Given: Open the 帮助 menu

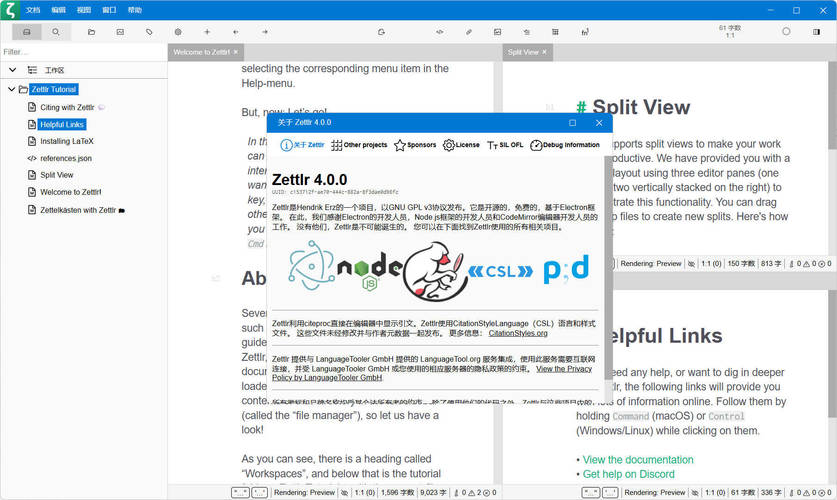Looking at the screenshot, I should (134, 10).
